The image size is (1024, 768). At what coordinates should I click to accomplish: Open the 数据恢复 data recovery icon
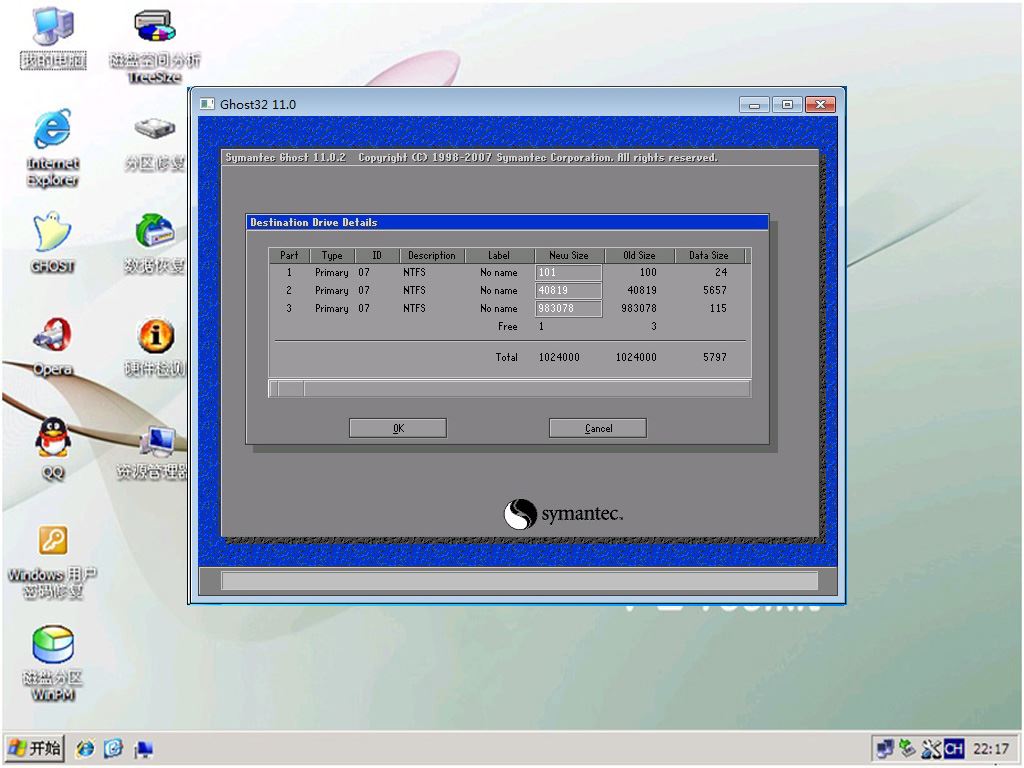tap(155, 243)
